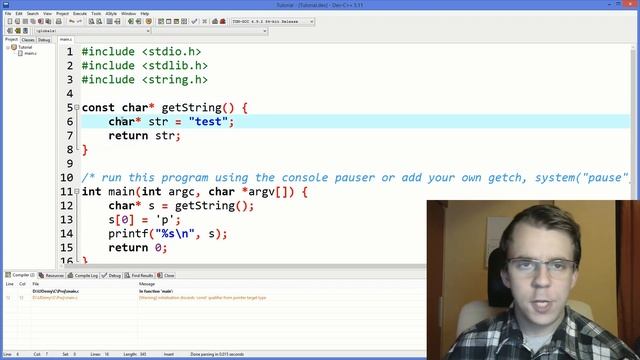Click the Find magnifier icon
This screenshot has width=640, height=360.
point(91,21)
